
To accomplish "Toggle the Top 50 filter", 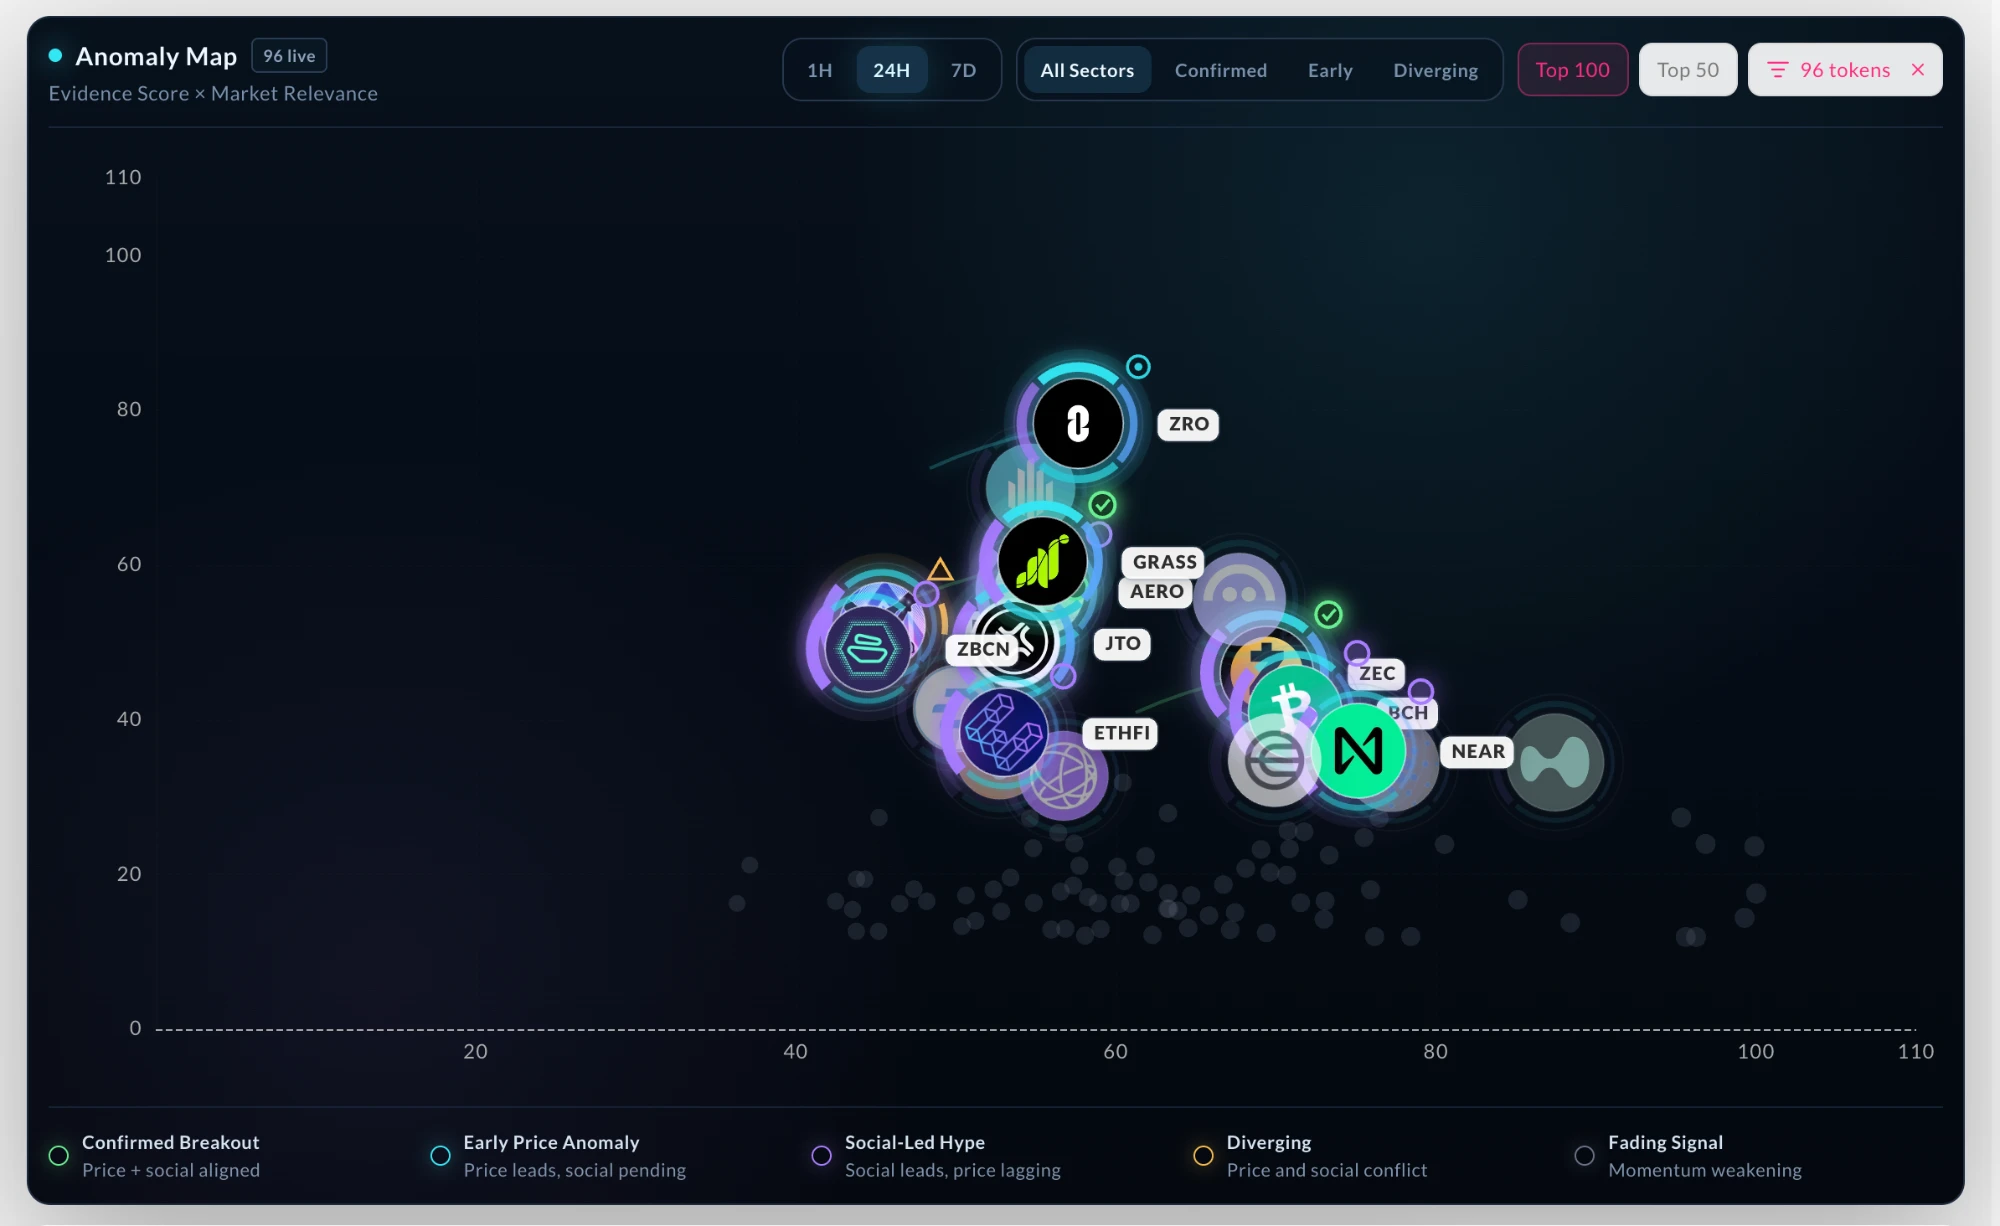I will click(1687, 69).
